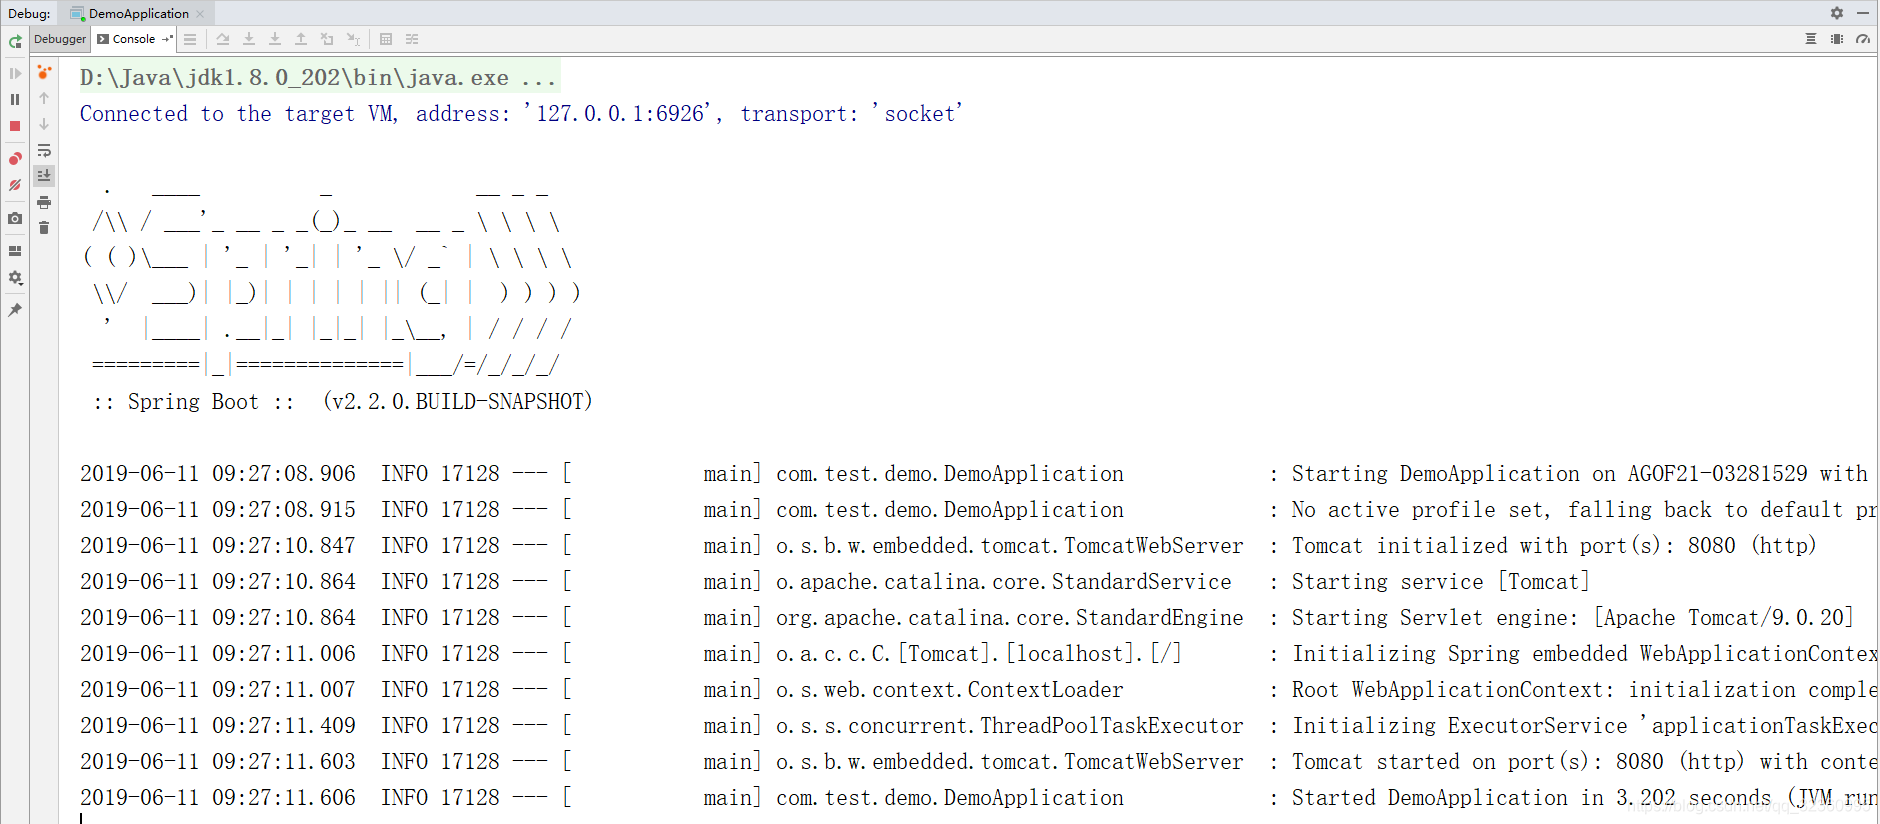Screen dimensions: 1880x824
Task: Click logger name o.s.web.context.ContextLoader
Action: pos(950,689)
